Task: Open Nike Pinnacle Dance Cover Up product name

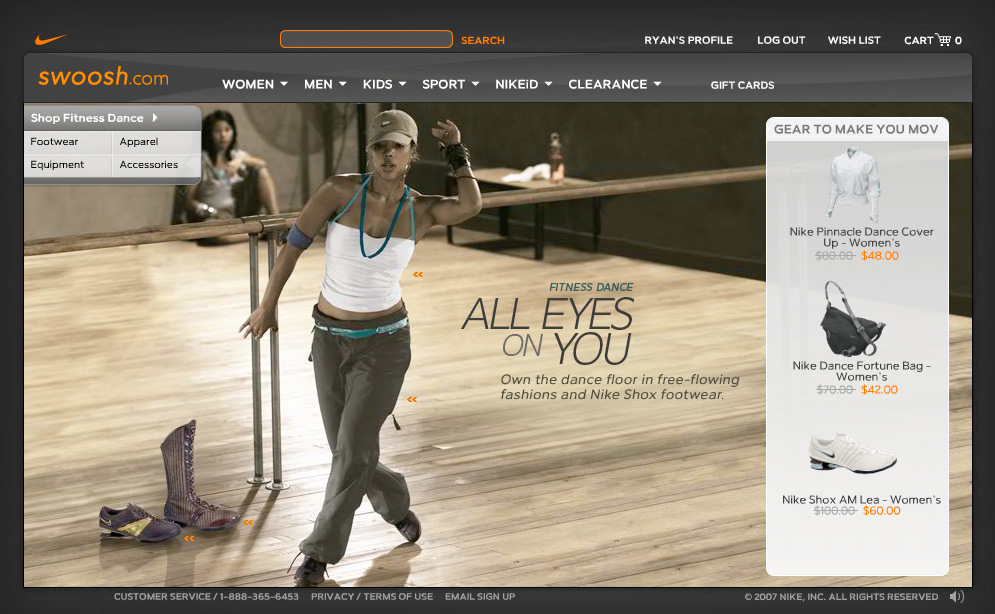Action: click(x=861, y=237)
